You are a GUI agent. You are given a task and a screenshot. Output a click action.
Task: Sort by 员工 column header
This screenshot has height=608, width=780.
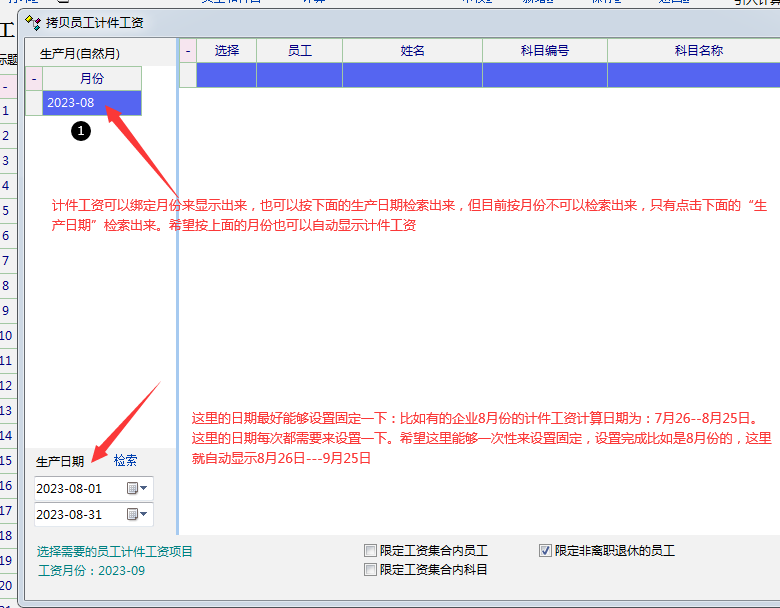coord(299,50)
